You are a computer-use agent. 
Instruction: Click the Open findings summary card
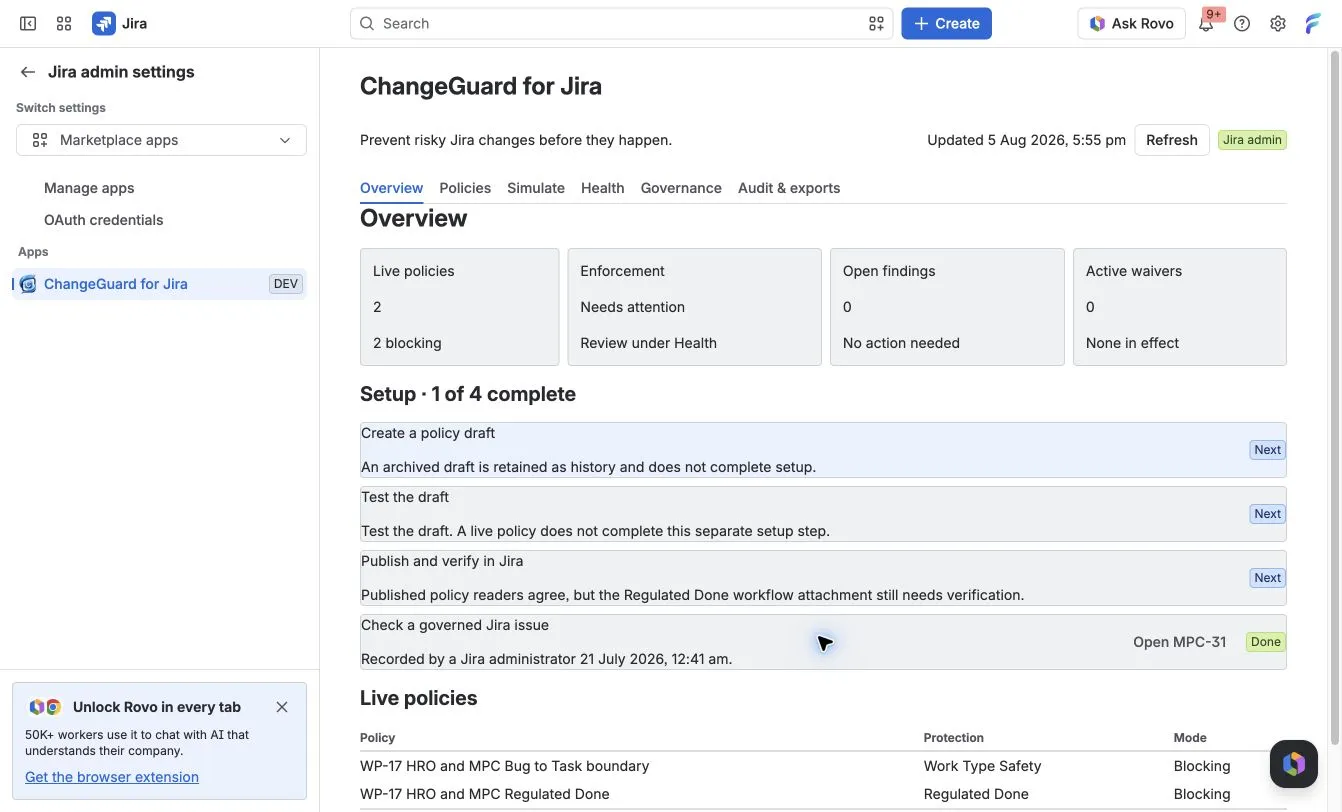[x=947, y=307]
